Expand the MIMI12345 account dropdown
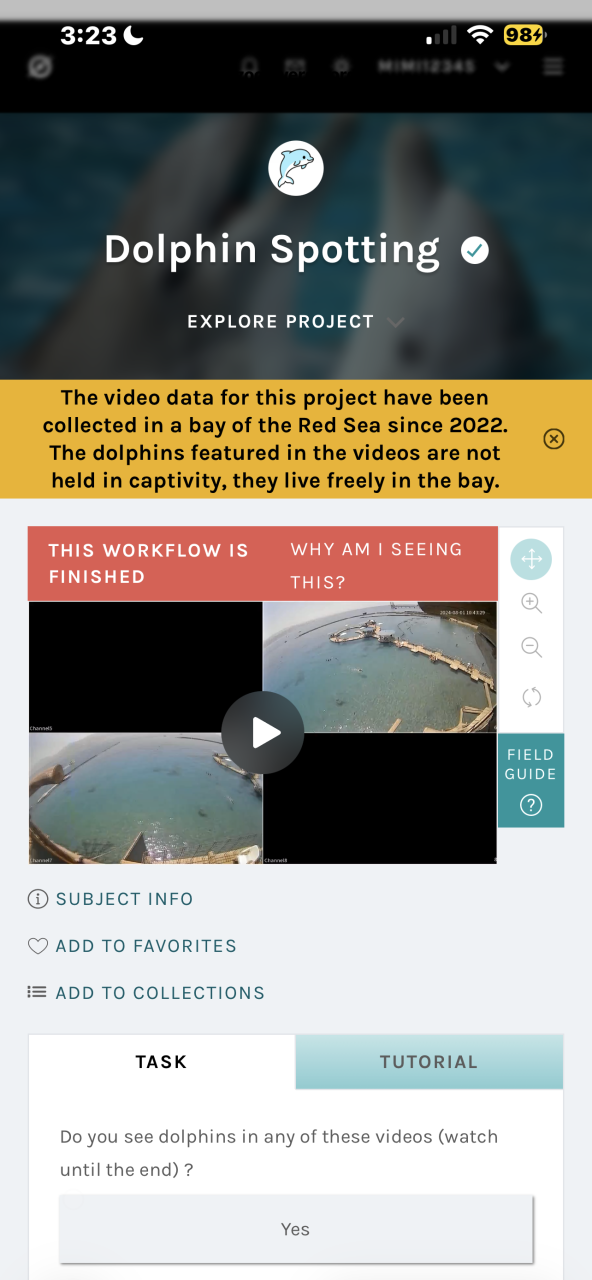 443,67
